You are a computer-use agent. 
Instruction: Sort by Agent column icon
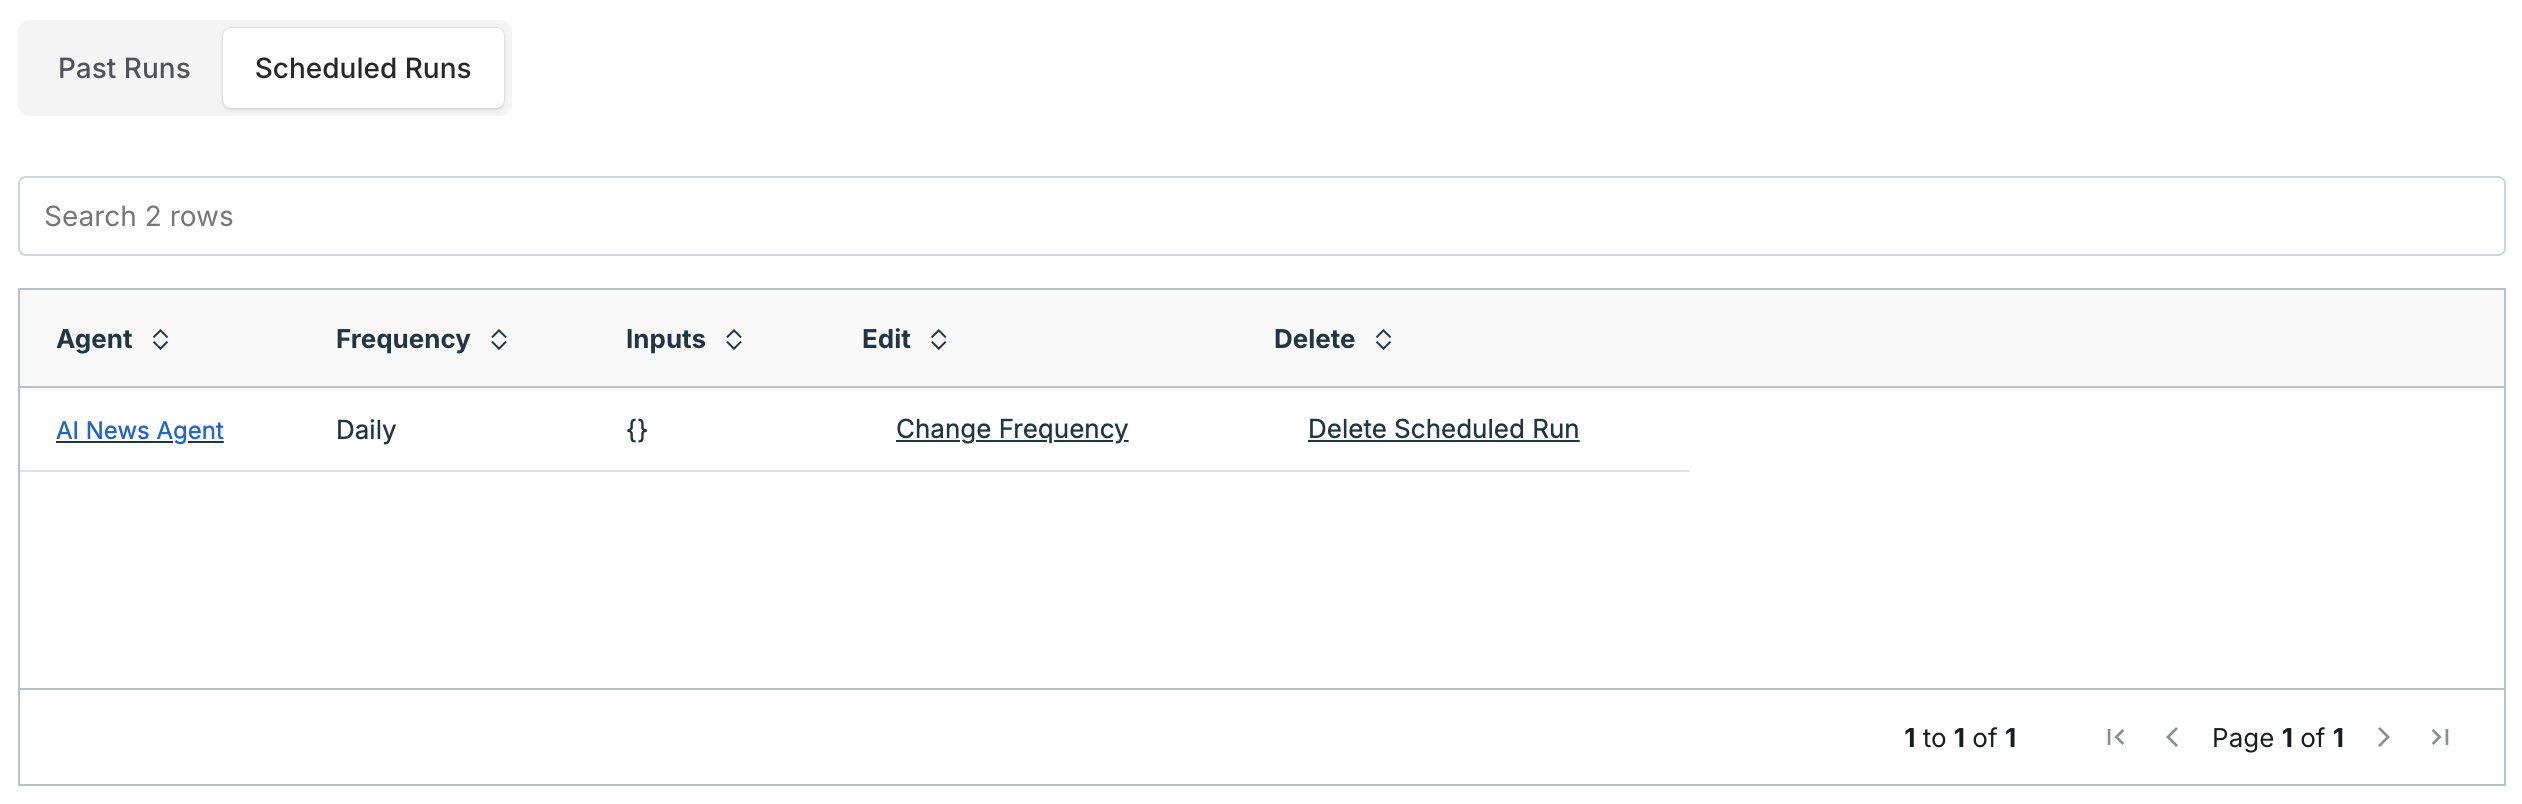tap(160, 340)
